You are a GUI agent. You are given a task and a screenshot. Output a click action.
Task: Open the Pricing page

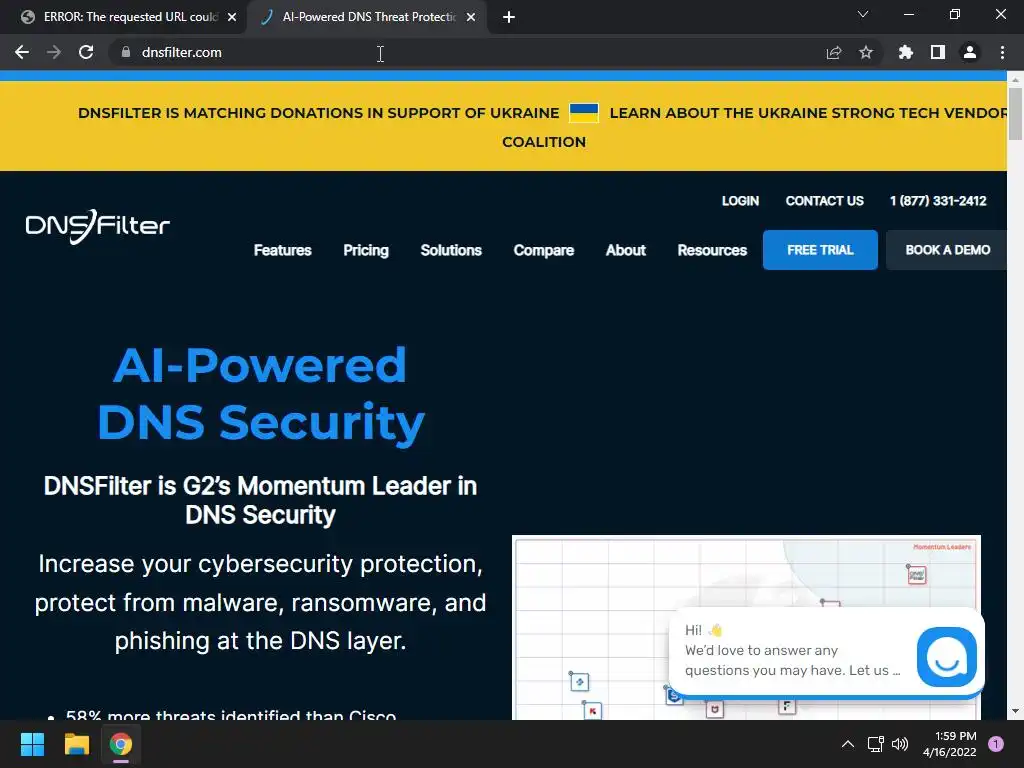click(366, 250)
